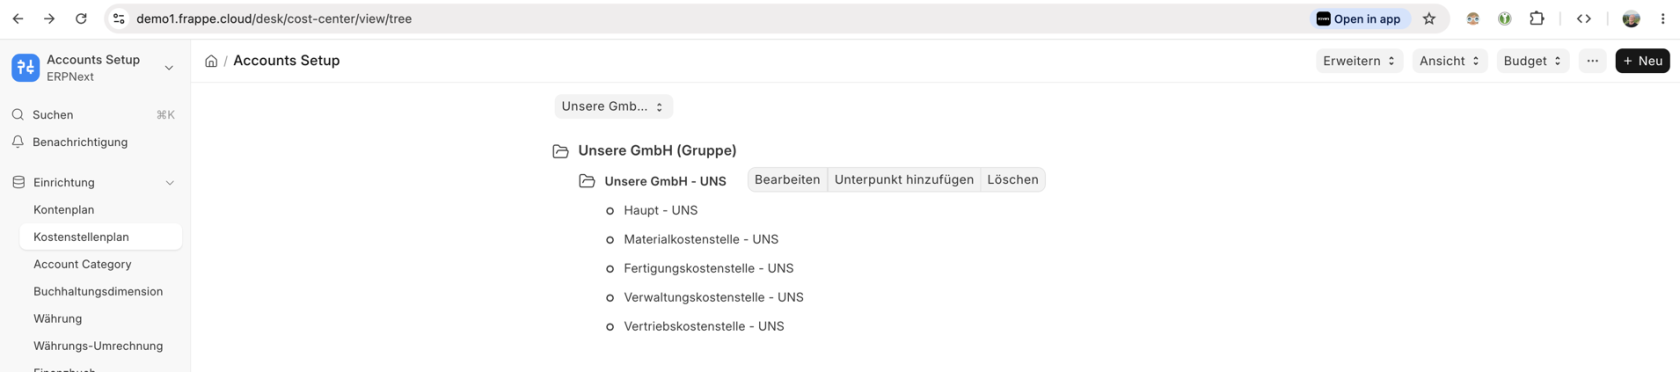Click the browser forward arrow
Image resolution: width=1680 pixels, height=372 pixels.
(49, 18)
